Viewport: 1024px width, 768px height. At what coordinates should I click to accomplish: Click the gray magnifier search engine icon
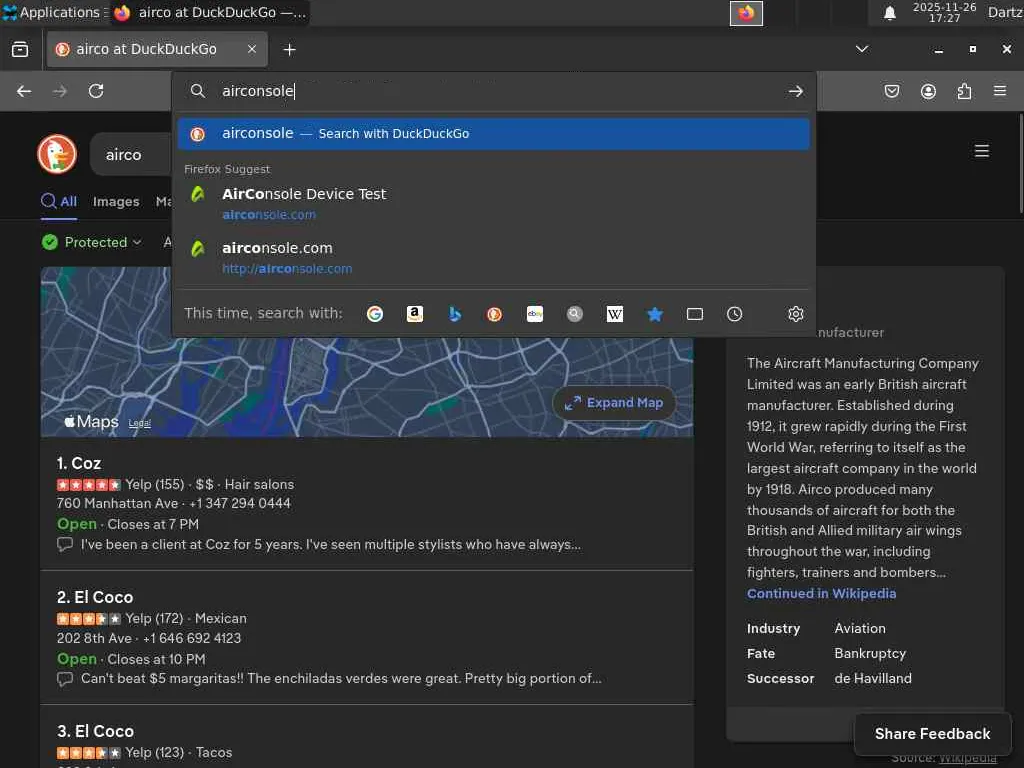575,314
